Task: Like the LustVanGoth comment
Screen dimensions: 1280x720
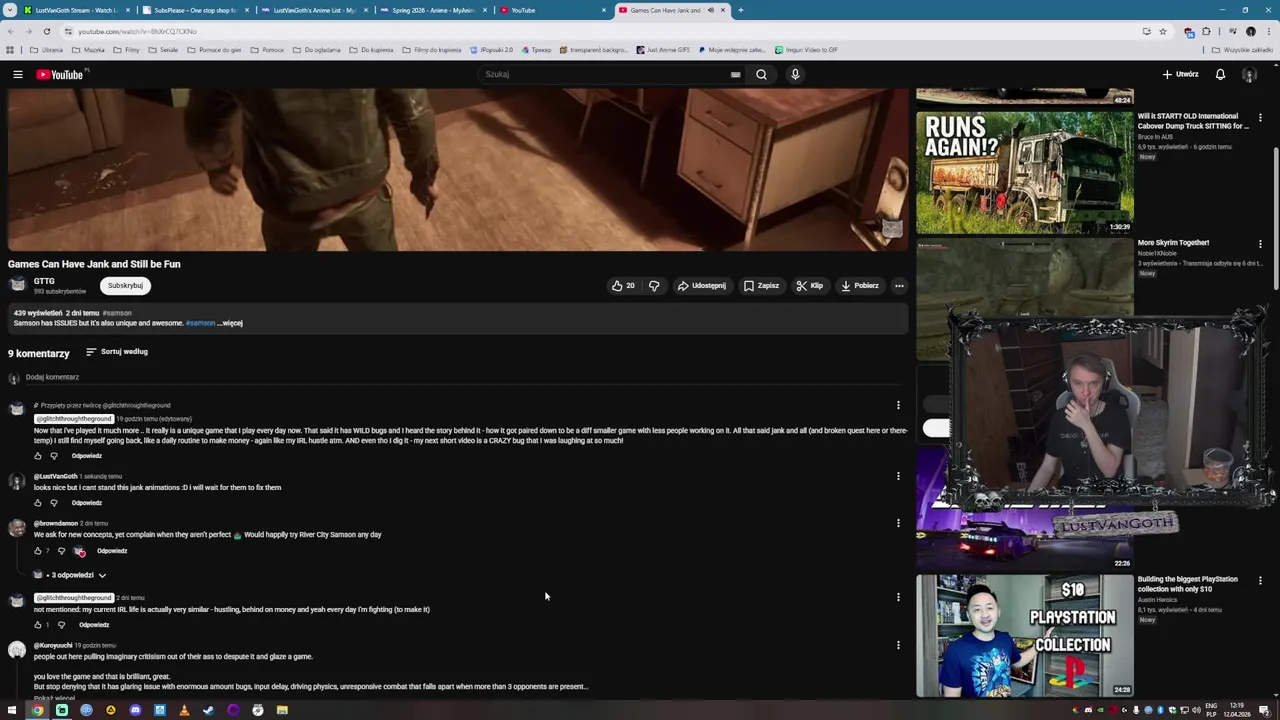Action: (38, 503)
